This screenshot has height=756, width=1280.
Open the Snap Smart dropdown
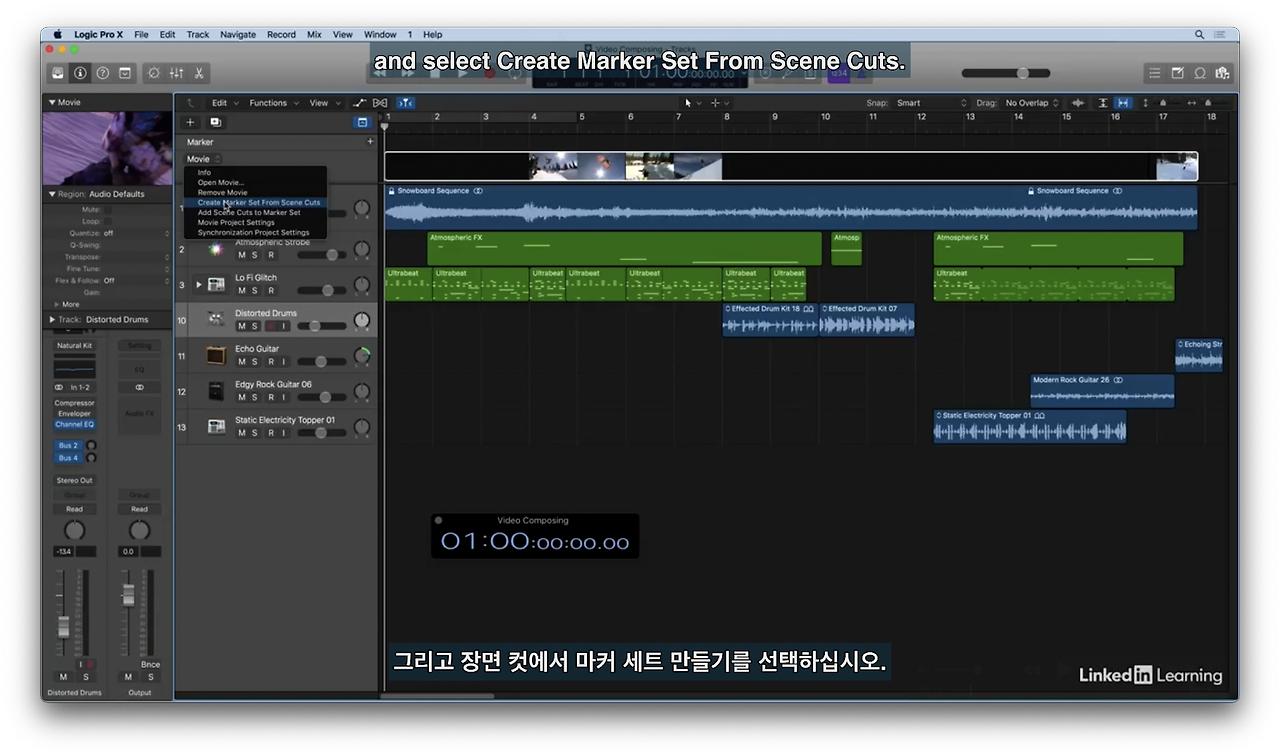[931, 103]
